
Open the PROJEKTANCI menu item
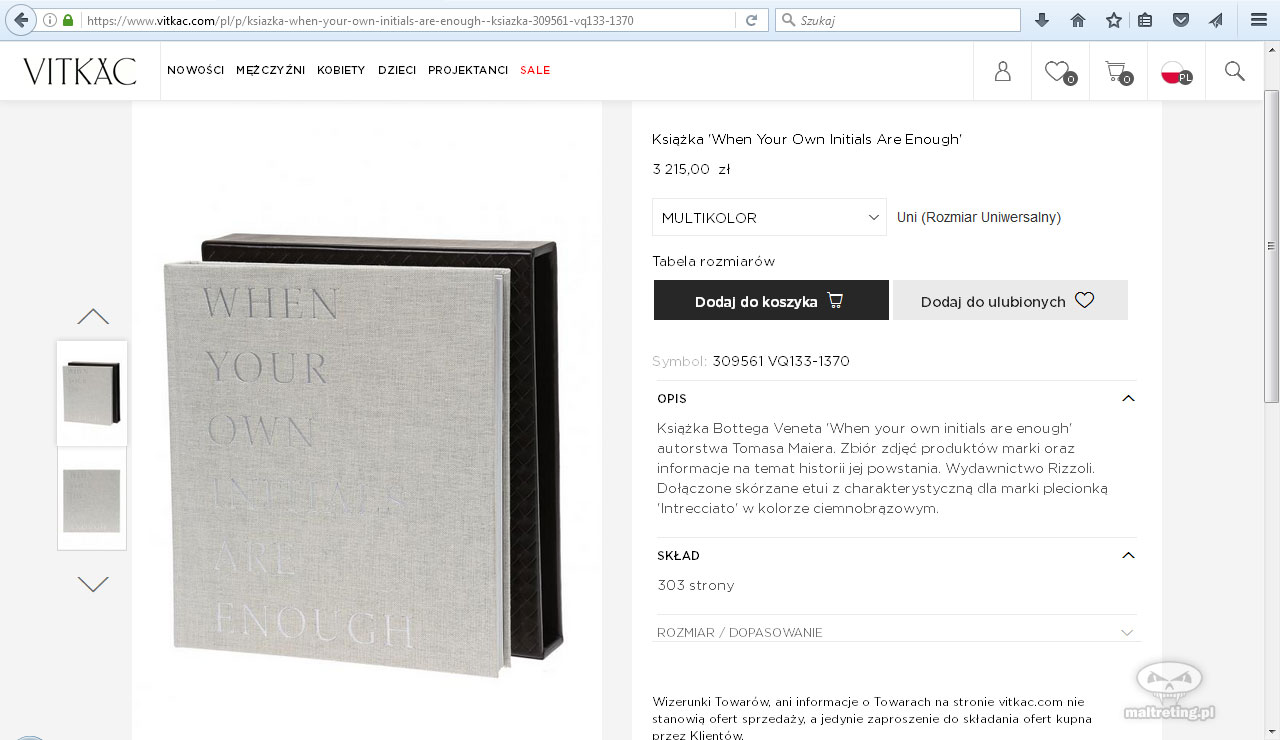tap(468, 70)
